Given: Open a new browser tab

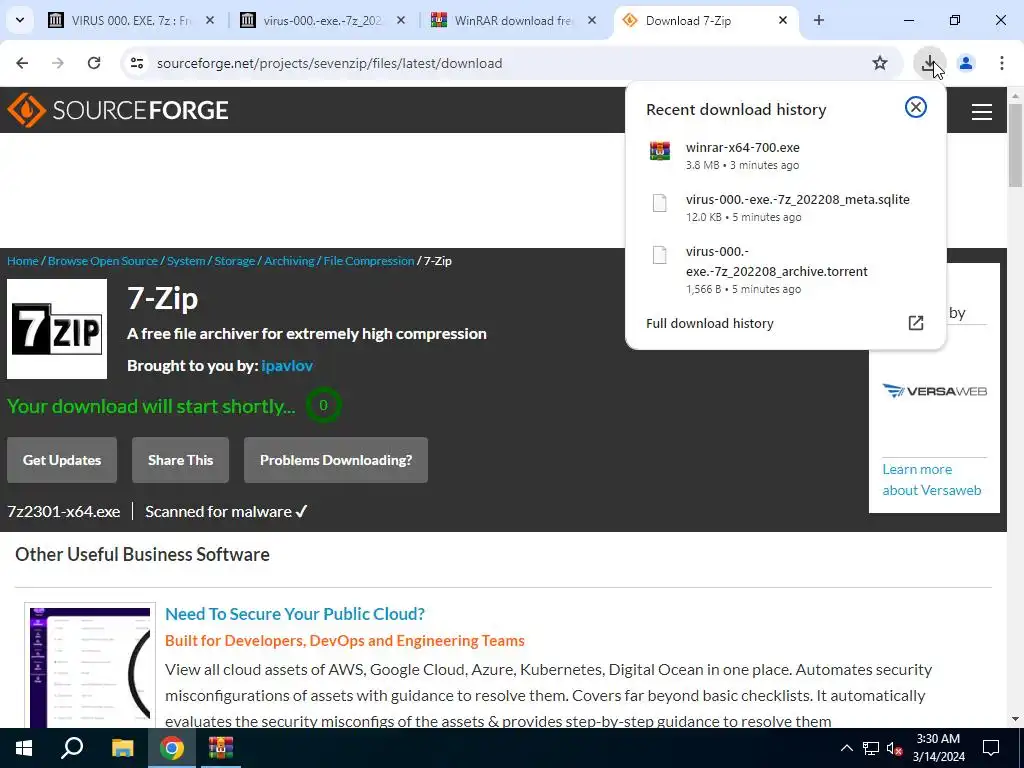Looking at the screenshot, I should click(818, 20).
